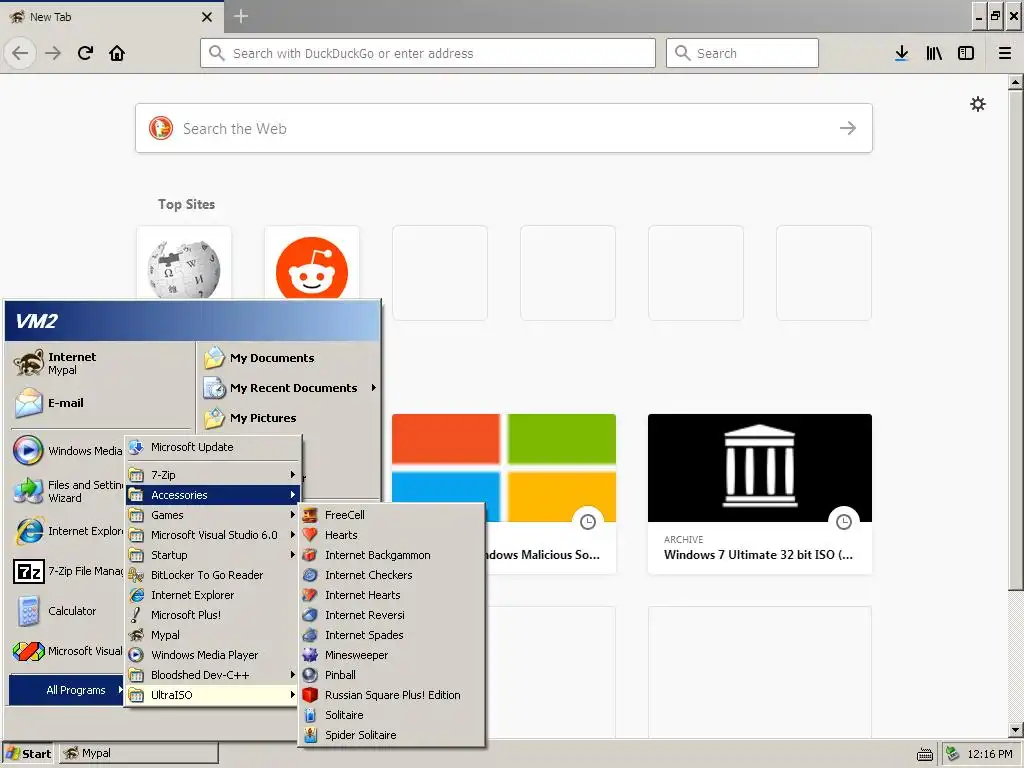
Task: Start Internet Checkers
Action: 391,575
